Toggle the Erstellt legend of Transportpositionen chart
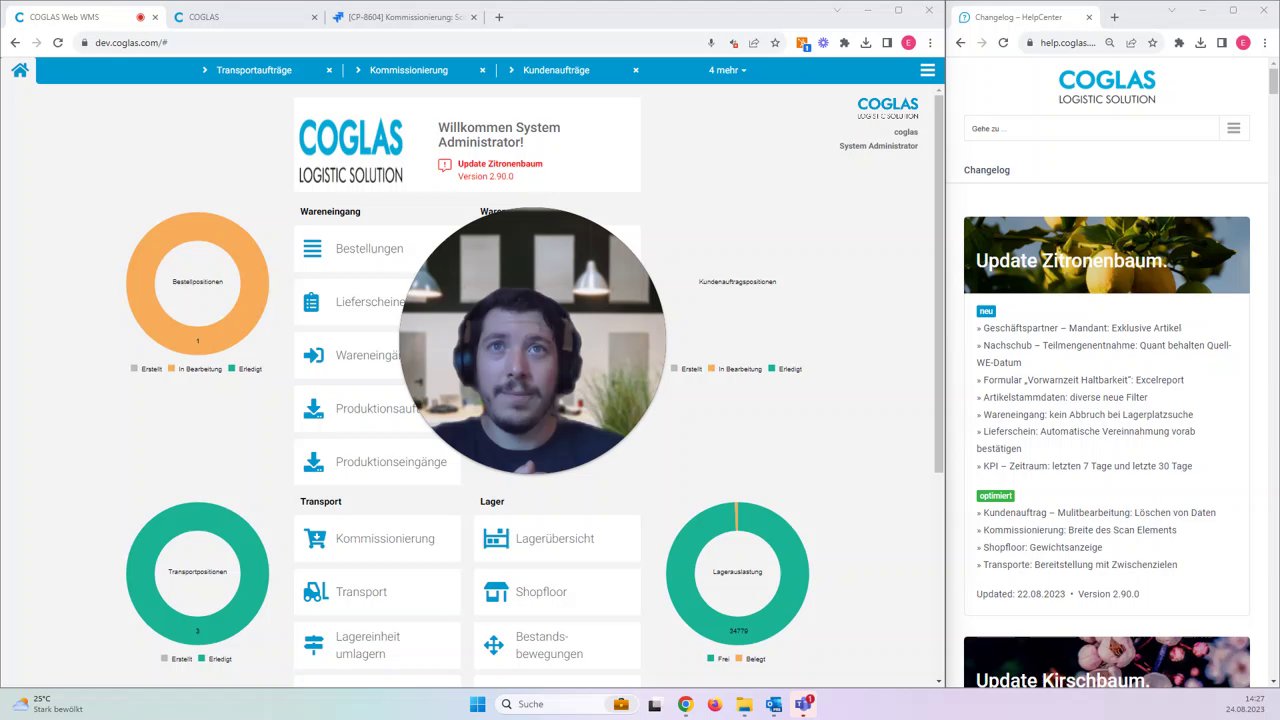Viewport: 1280px width, 720px height. (176, 659)
